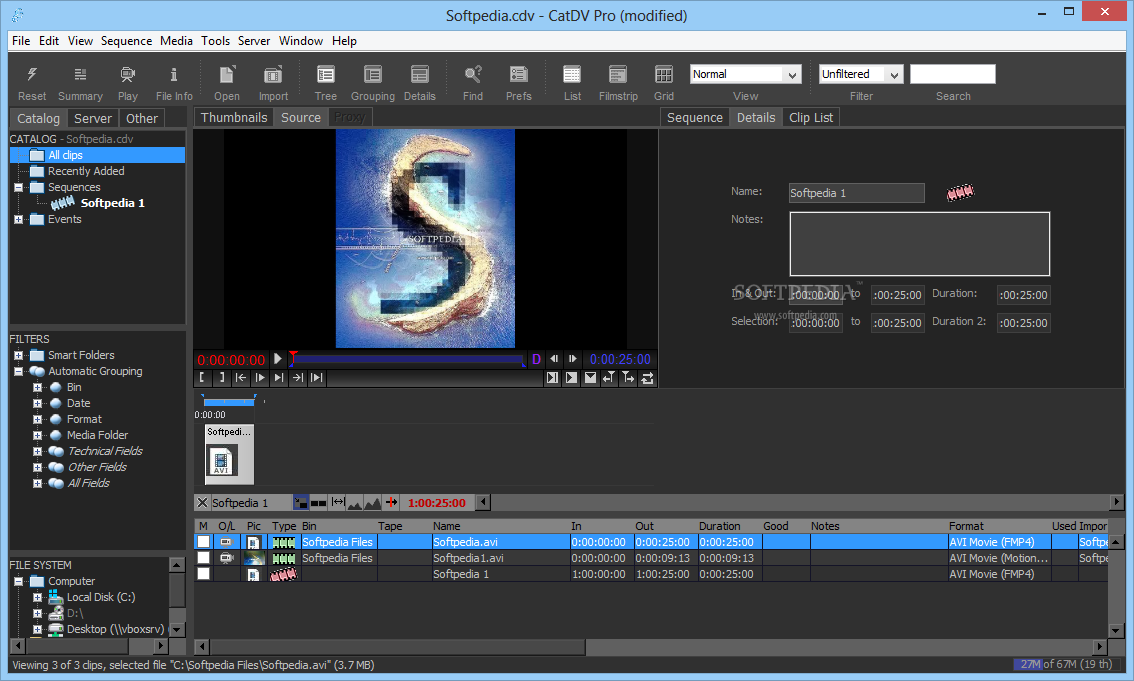This screenshot has width=1134, height=681.
Task: Click the mark-in bracket button
Action: pos(202,377)
